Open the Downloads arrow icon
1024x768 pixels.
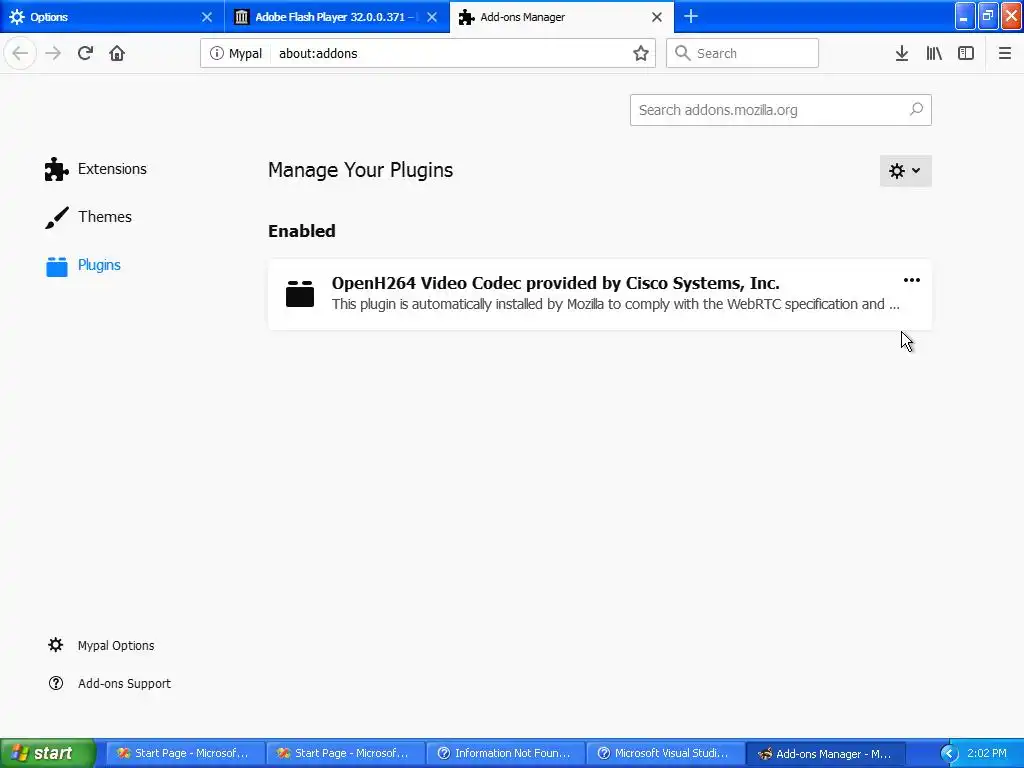coord(902,53)
